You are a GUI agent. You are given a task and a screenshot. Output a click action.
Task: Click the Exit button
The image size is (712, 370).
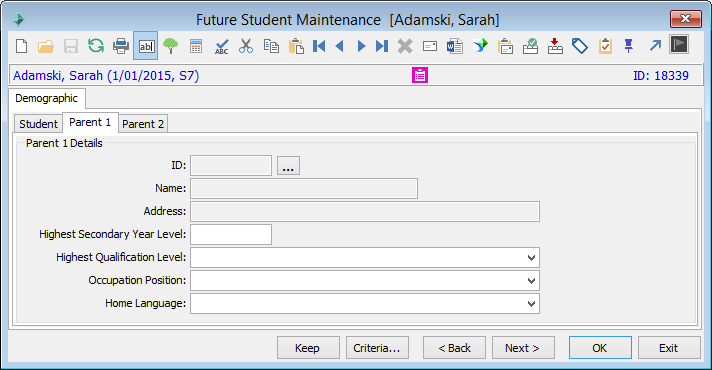point(669,348)
